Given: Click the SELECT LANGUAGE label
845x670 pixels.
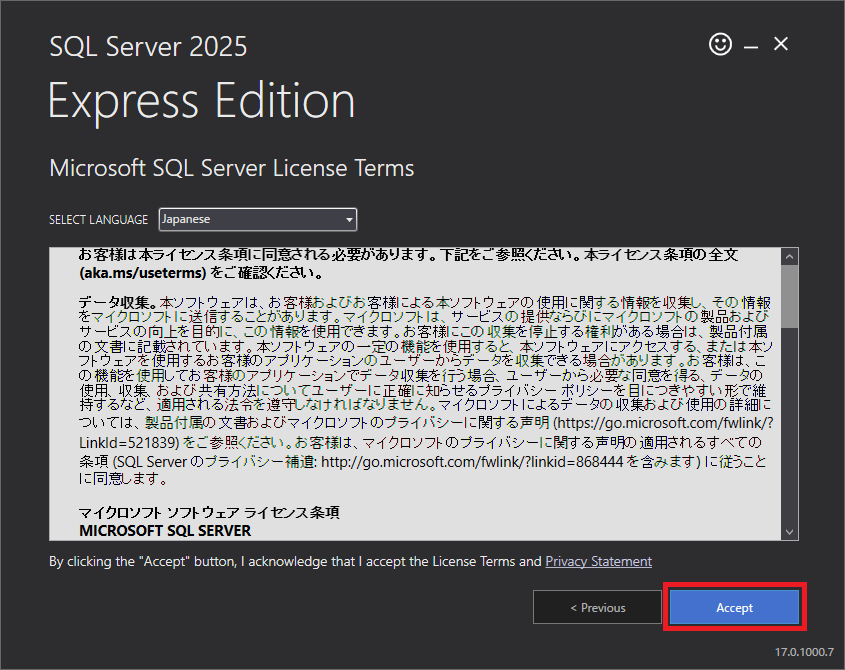Looking at the screenshot, I should pos(99,220).
